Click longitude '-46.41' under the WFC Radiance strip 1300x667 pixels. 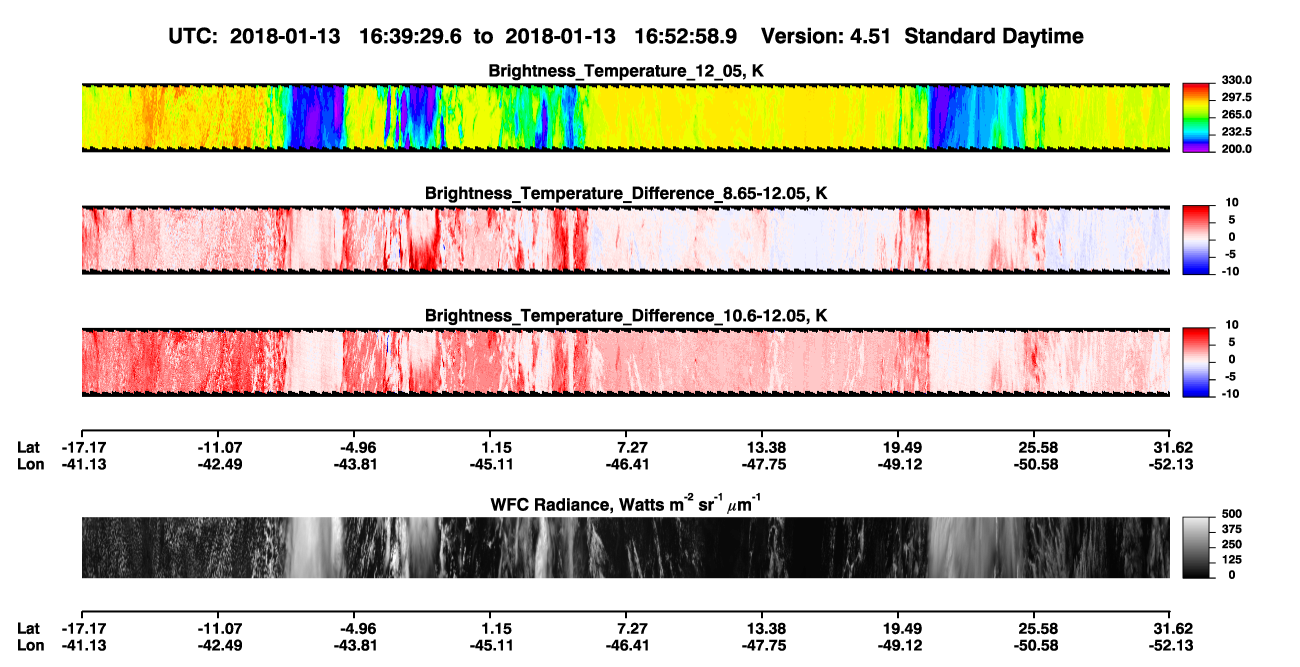[x=626, y=646]
